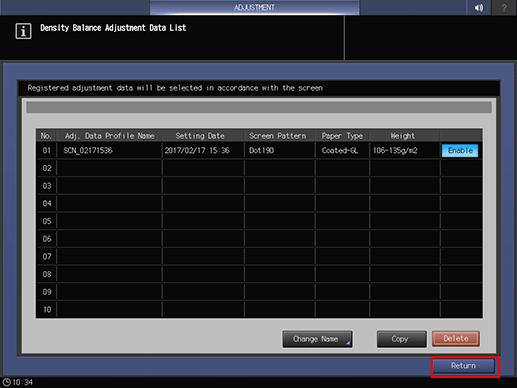Toggle the Enable button for row 01
This screenshot has height=388, width=517.
click(x=460, y=150)
